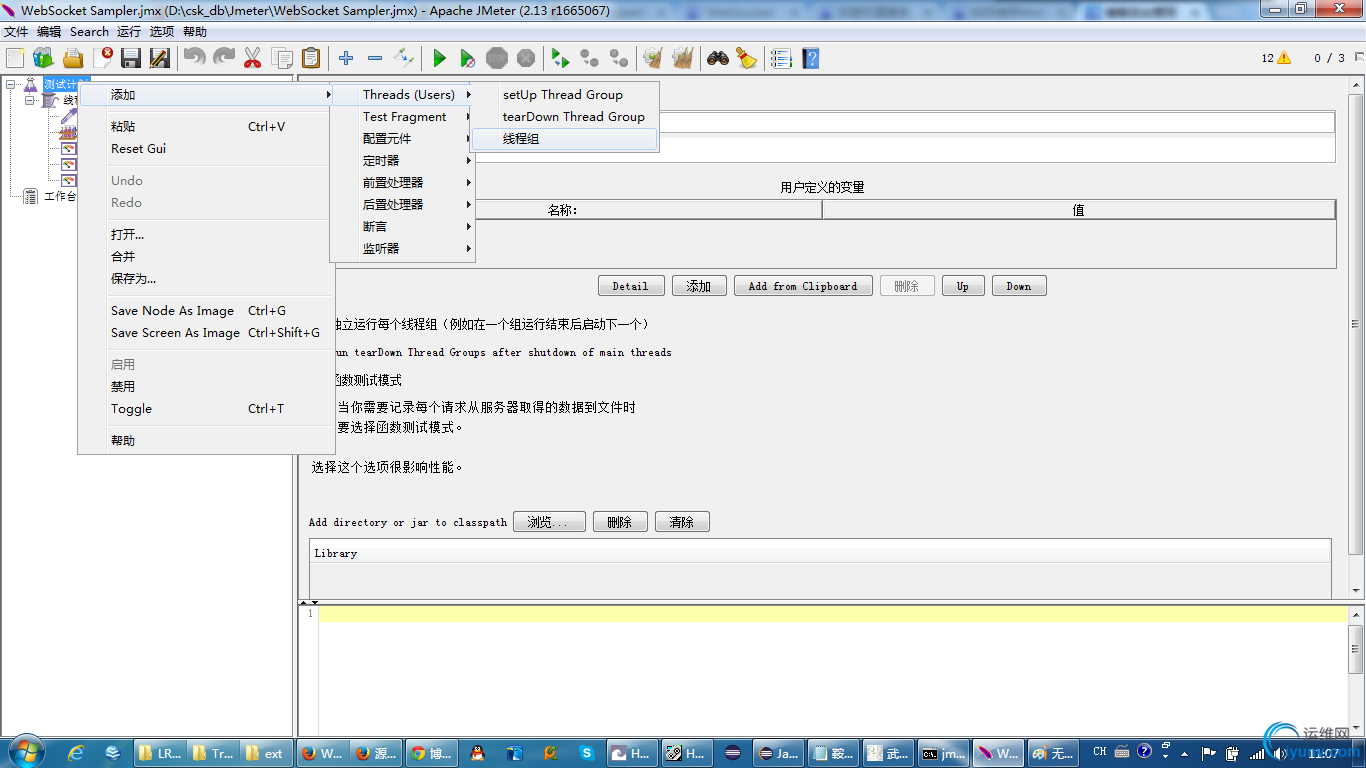This screenshot has height=768, width=1366.
Task: Expand the 监听器 submenu entry
Action: [x=402, y=249]
